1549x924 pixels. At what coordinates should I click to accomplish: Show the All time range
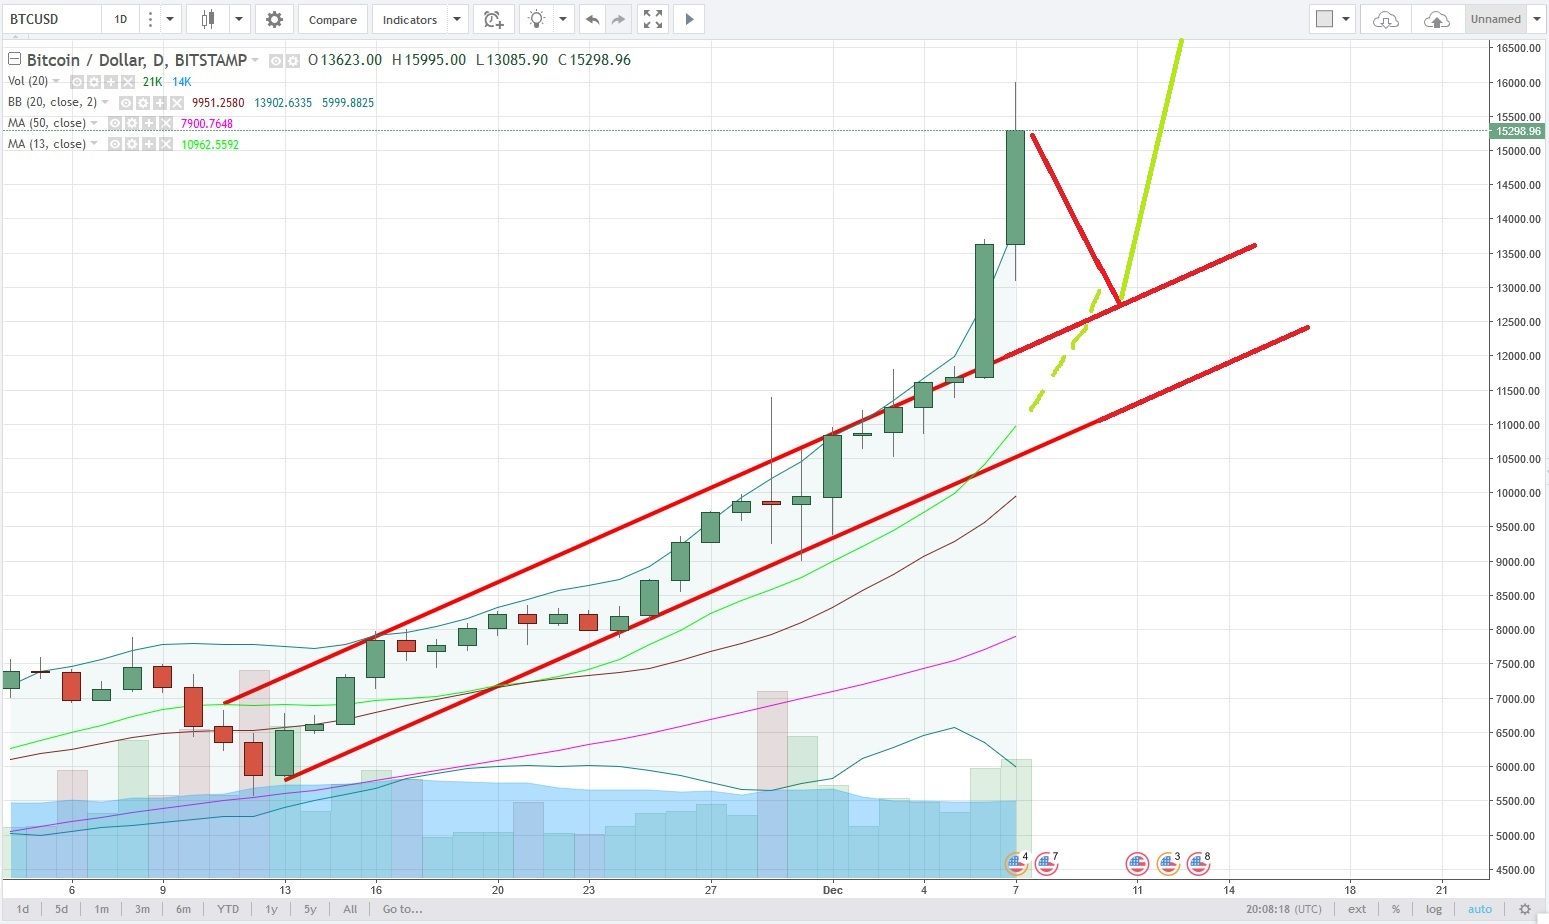pos(350,909)
